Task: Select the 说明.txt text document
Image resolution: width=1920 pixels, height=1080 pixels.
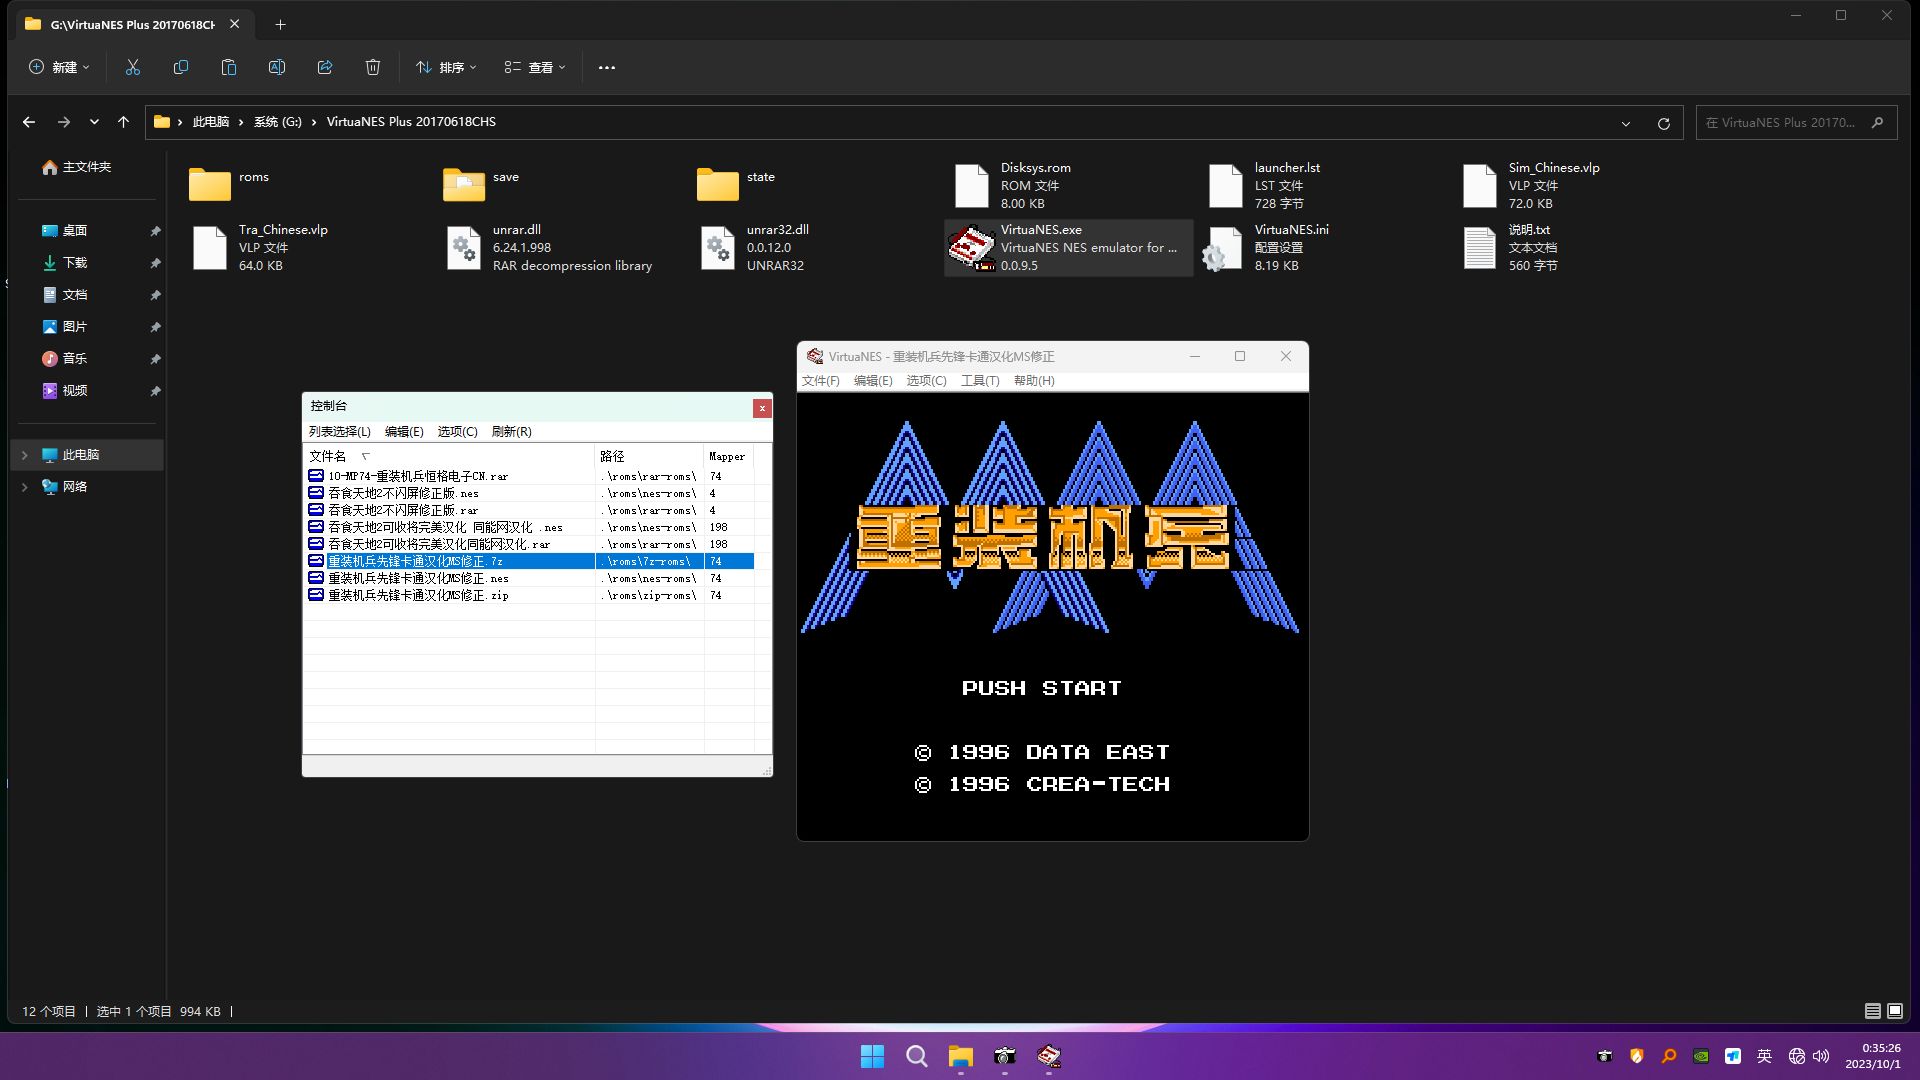Action: coord(1510,247)
